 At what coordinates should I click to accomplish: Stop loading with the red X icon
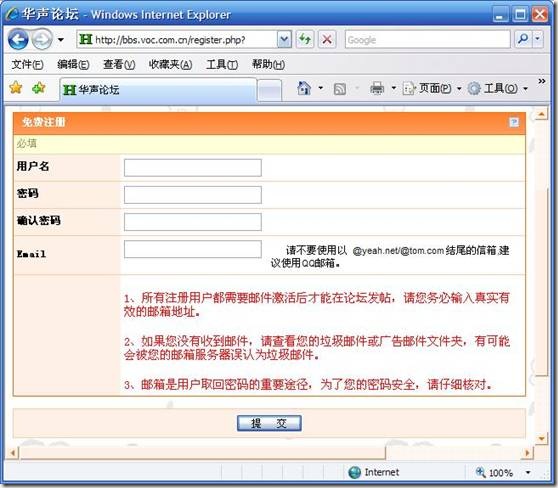(327, 39)
